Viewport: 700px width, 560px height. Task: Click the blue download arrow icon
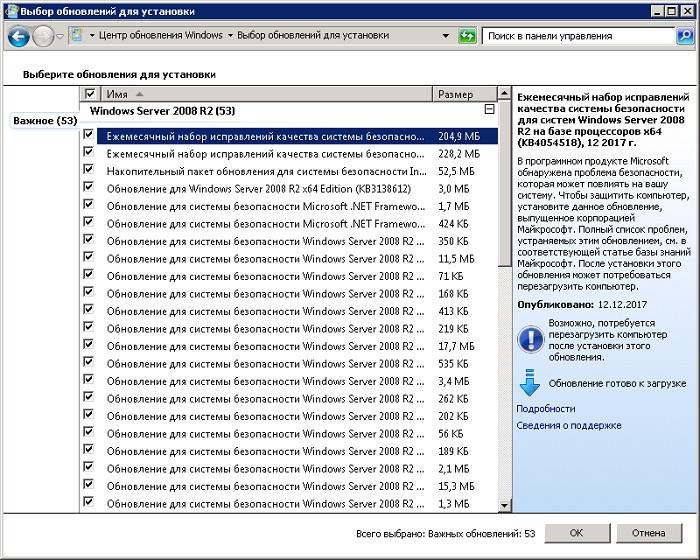tap(529, 383)
